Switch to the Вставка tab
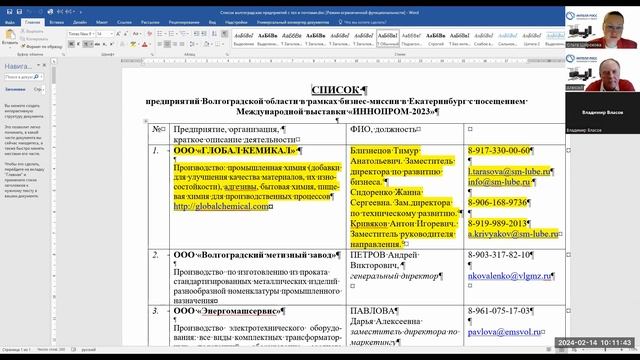This screenshot has height=360, width=640. (56, 22)
